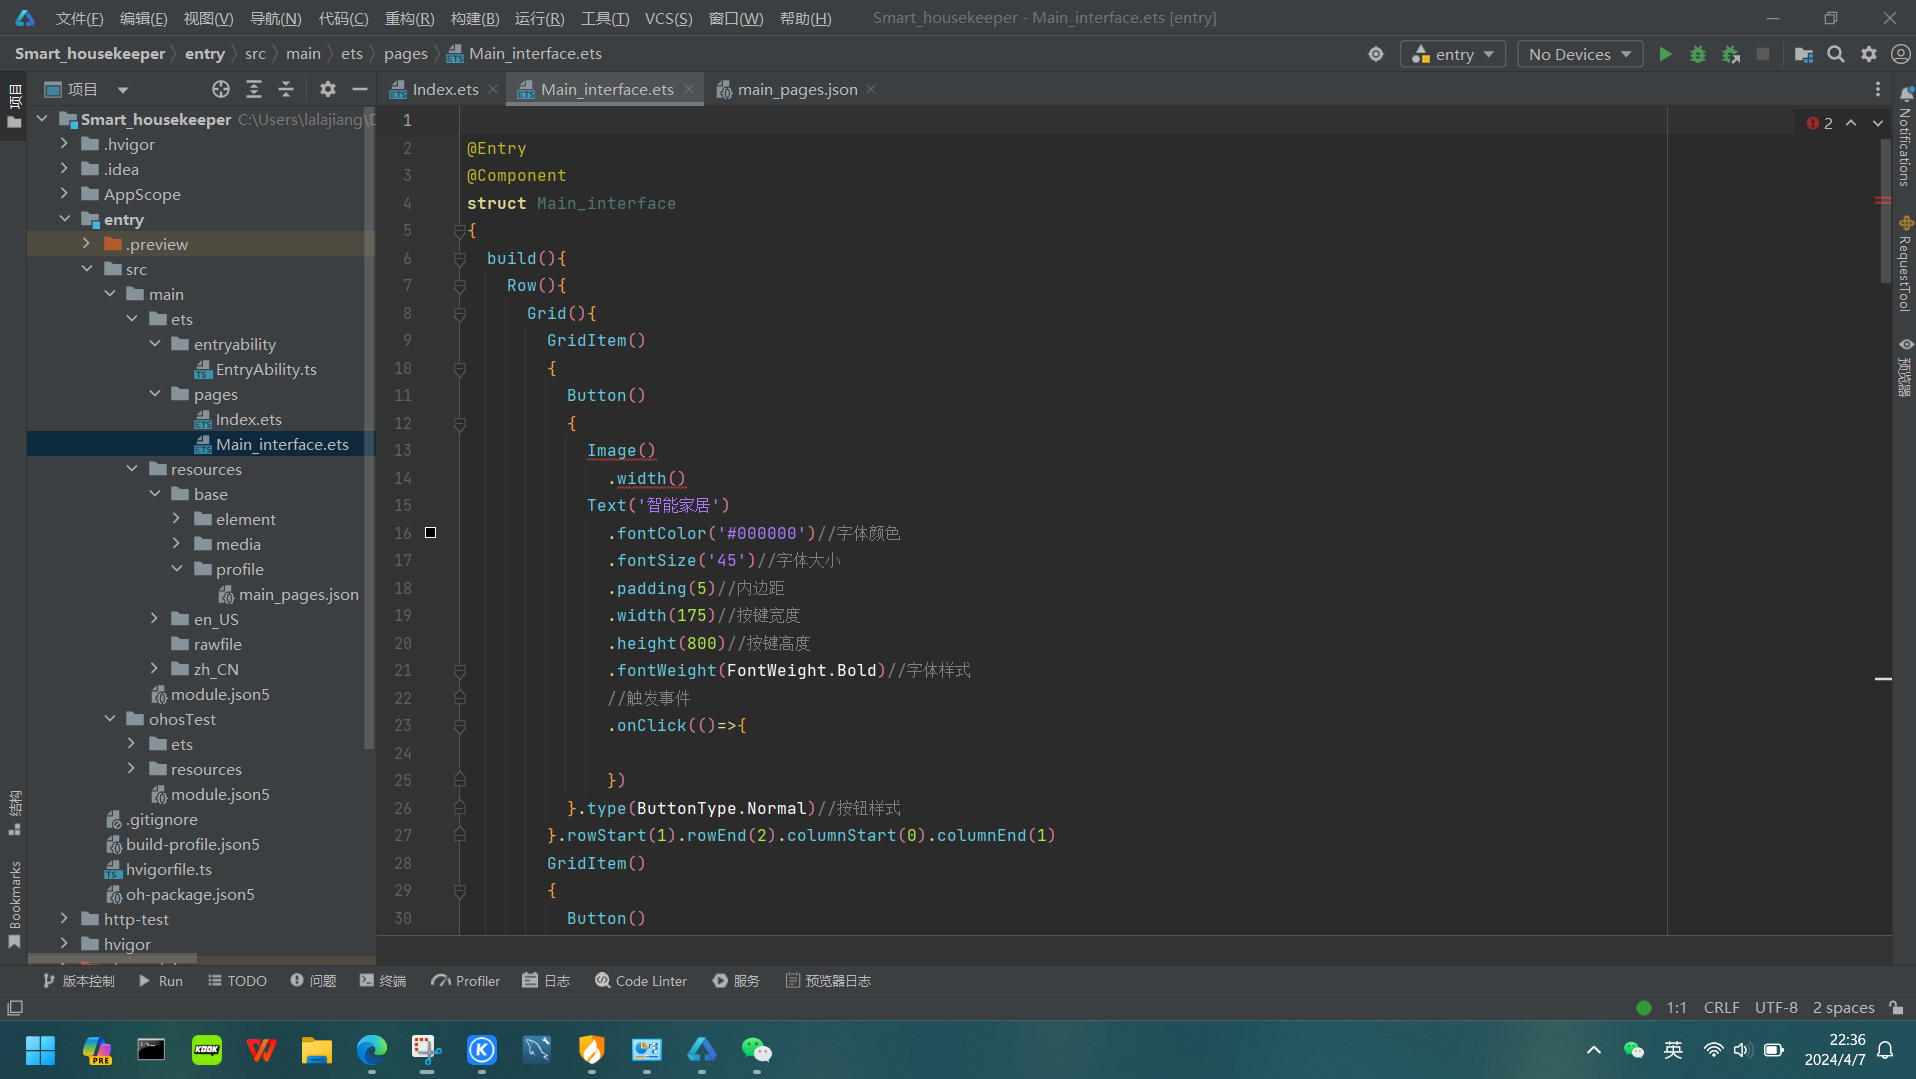Open project panel options gear

(x=327, y=89)
